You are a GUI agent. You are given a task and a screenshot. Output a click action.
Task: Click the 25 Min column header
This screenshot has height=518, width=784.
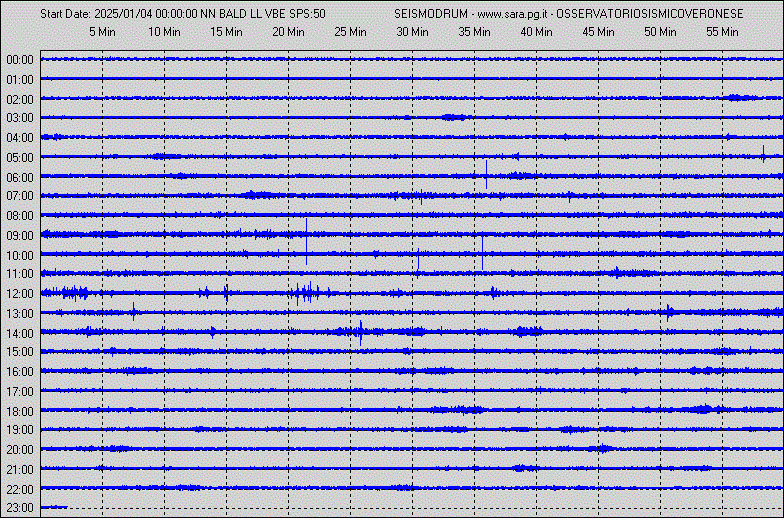pyautogui.click(x=350, y=32)
